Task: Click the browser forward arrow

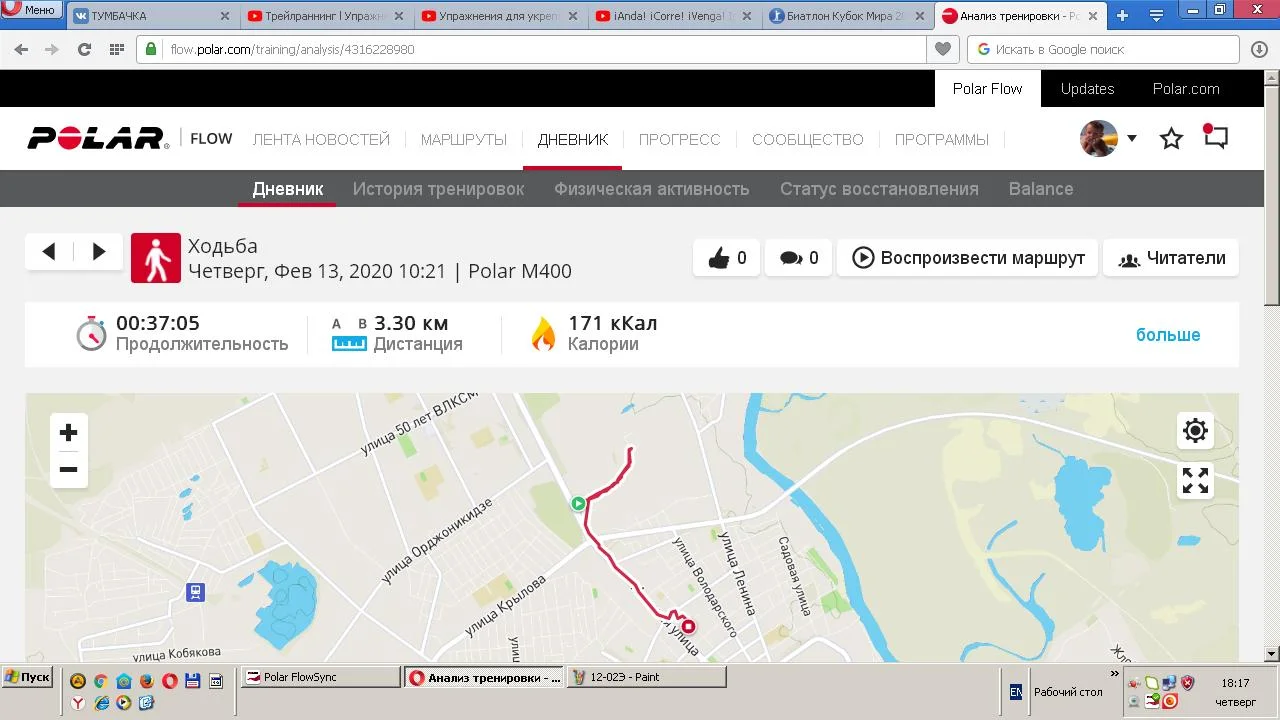Action: (x=52, y=49)
